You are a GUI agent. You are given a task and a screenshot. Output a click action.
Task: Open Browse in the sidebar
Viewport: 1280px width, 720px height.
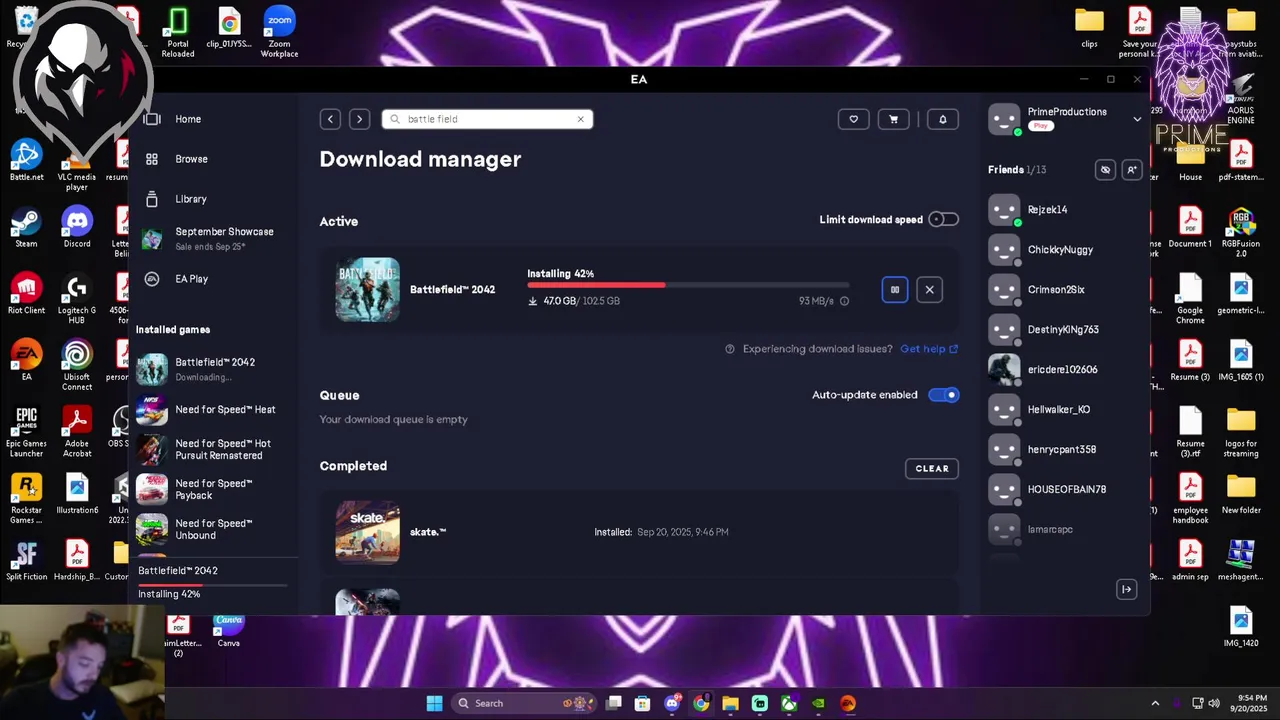click(191, 159)
